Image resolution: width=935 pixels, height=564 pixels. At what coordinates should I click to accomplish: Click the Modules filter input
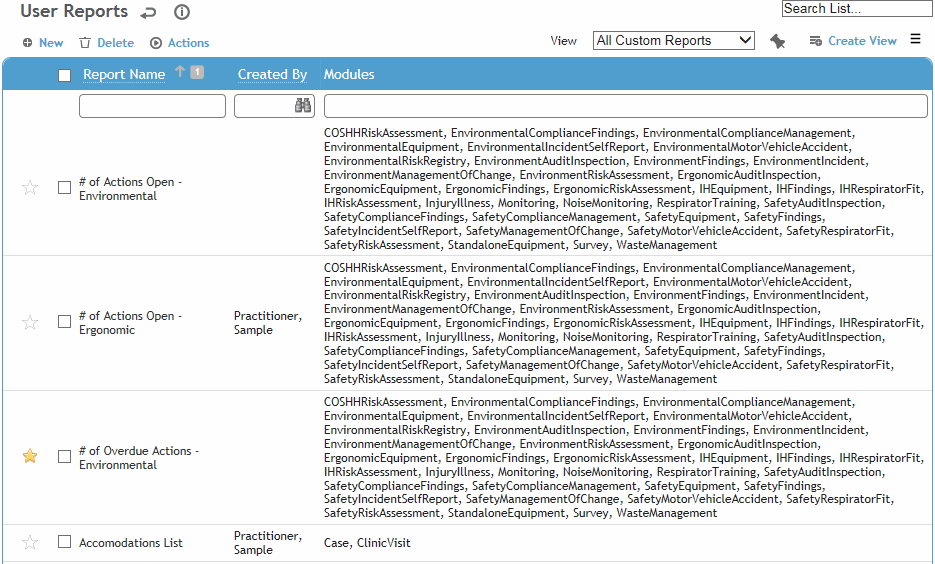click(626, 106)
